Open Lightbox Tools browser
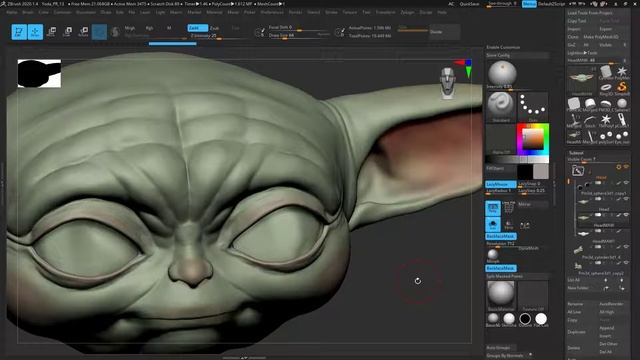This screenshot has height=360, width=640. 582,53
